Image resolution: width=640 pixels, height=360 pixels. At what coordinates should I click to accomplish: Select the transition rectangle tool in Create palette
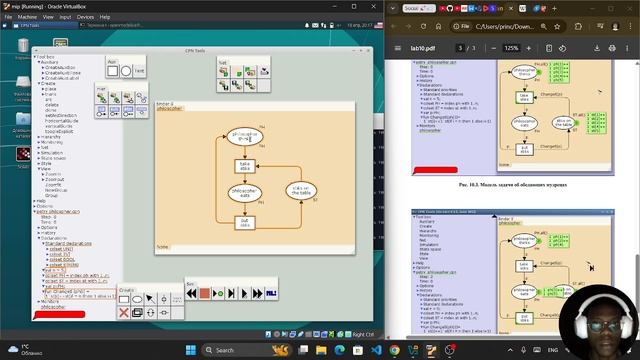point(124,300)
